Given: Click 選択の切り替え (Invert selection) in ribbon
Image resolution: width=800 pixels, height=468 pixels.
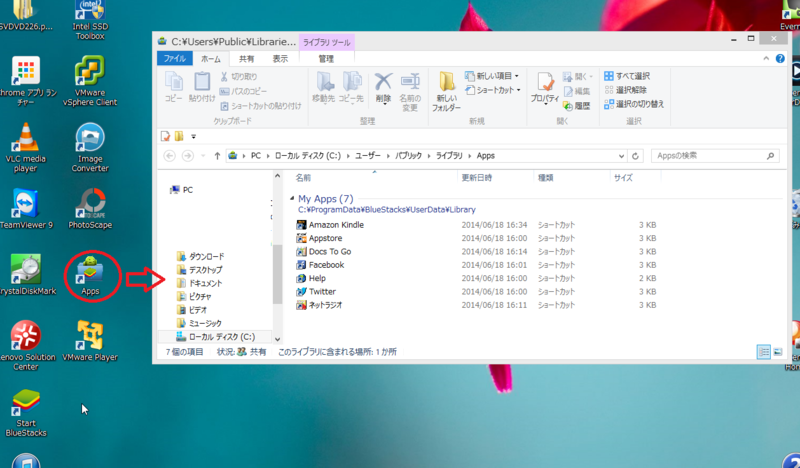Looking at the screenshot, I should (634, 104).
